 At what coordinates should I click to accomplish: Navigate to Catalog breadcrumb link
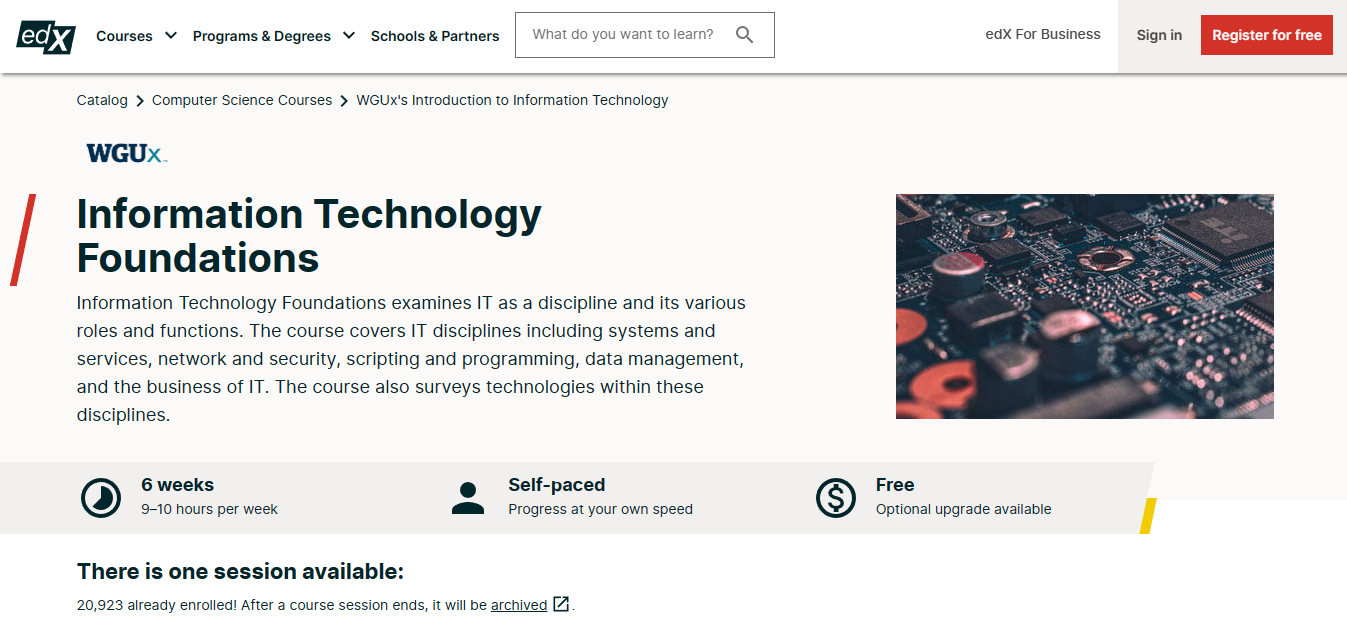pyautogui.click(x=102, y=100)
